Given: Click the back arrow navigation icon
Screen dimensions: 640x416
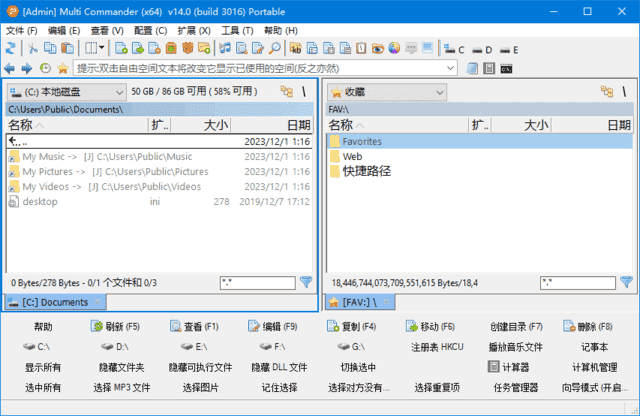Looking at the screenshot, I should pos(10,68).
